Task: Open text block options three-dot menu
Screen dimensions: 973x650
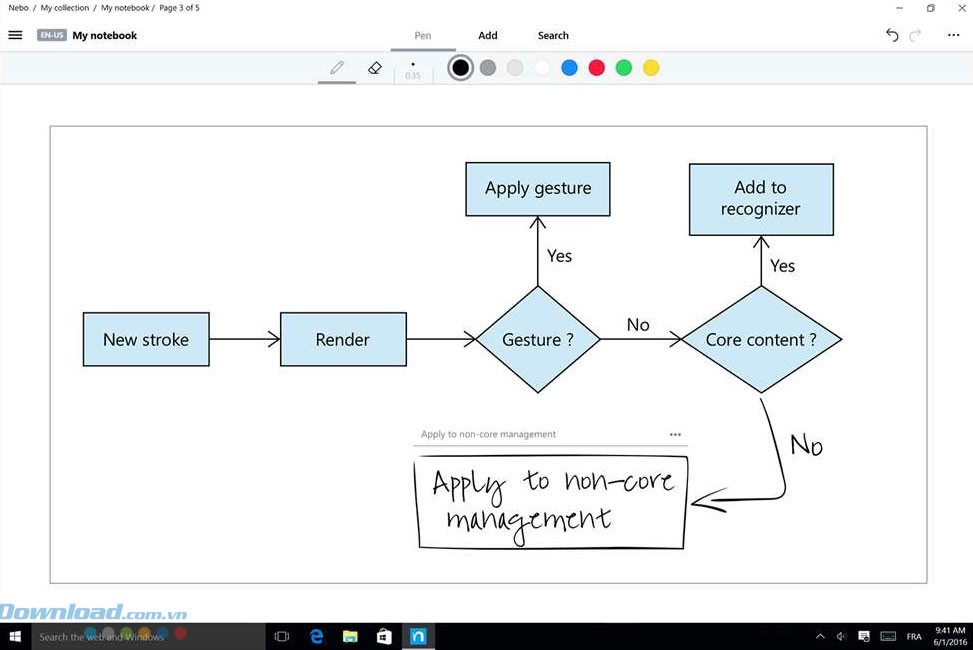Action: [x=675, y=435]
